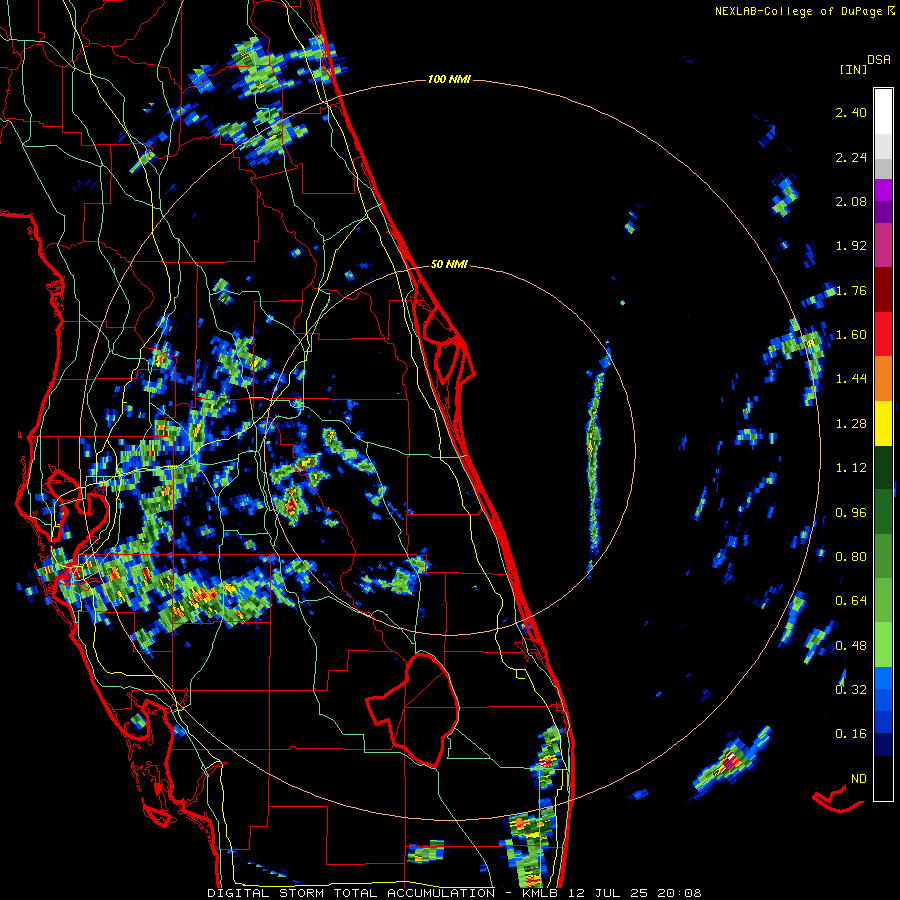Click the [IN] units label
This screenshot has height=900, width=900.
(x=853, y=69)
